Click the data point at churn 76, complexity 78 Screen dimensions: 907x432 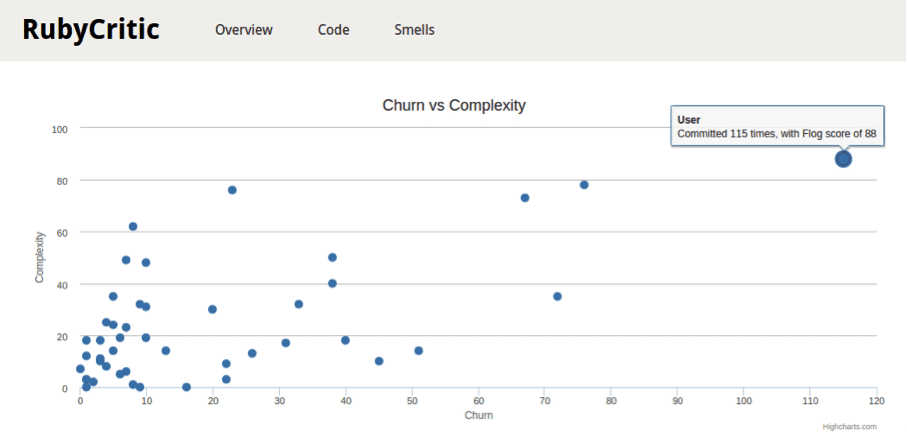[584, 185]
